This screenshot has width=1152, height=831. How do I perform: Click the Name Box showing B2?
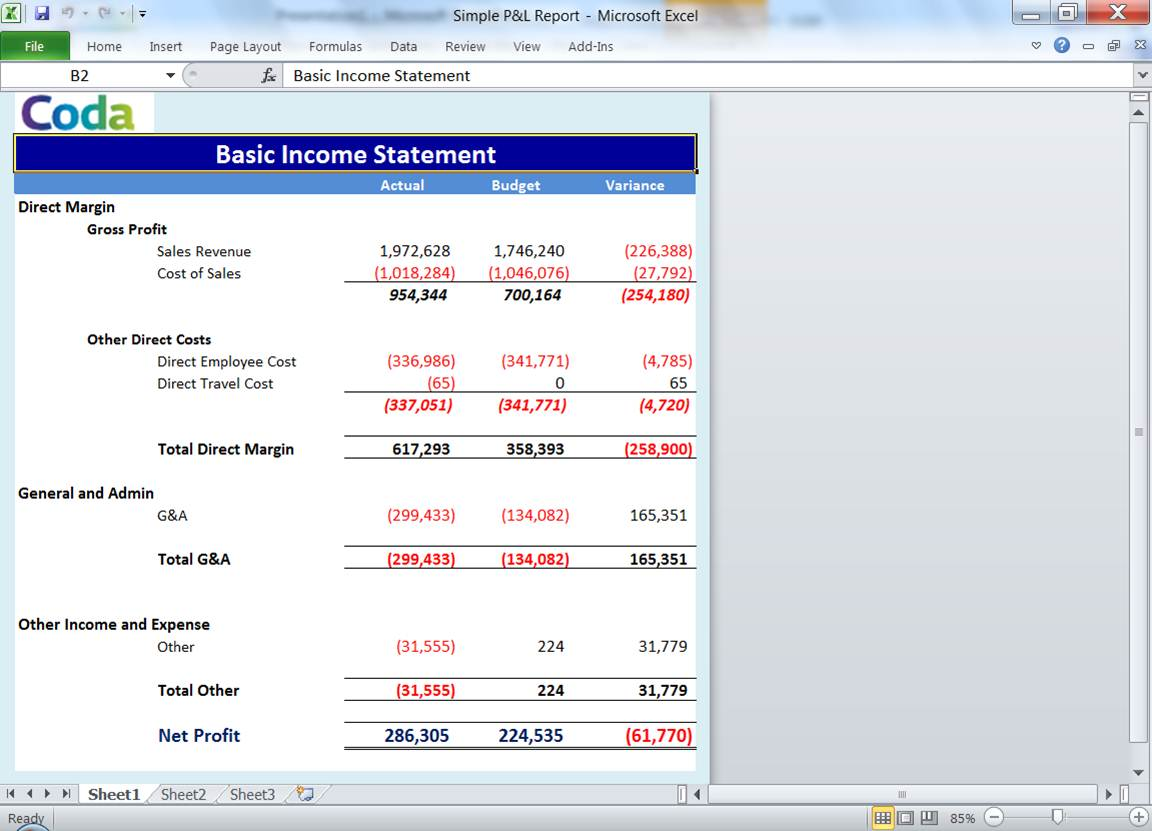[79, 76]
